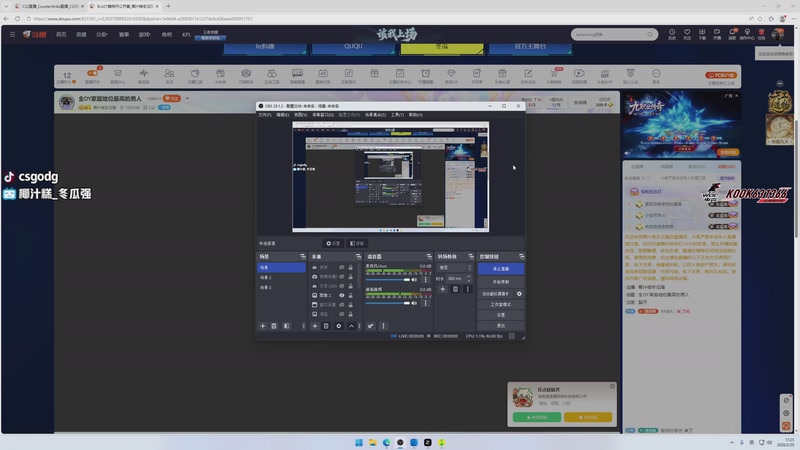
Task: Add a scene transition with plus icon
Action: 443,289
